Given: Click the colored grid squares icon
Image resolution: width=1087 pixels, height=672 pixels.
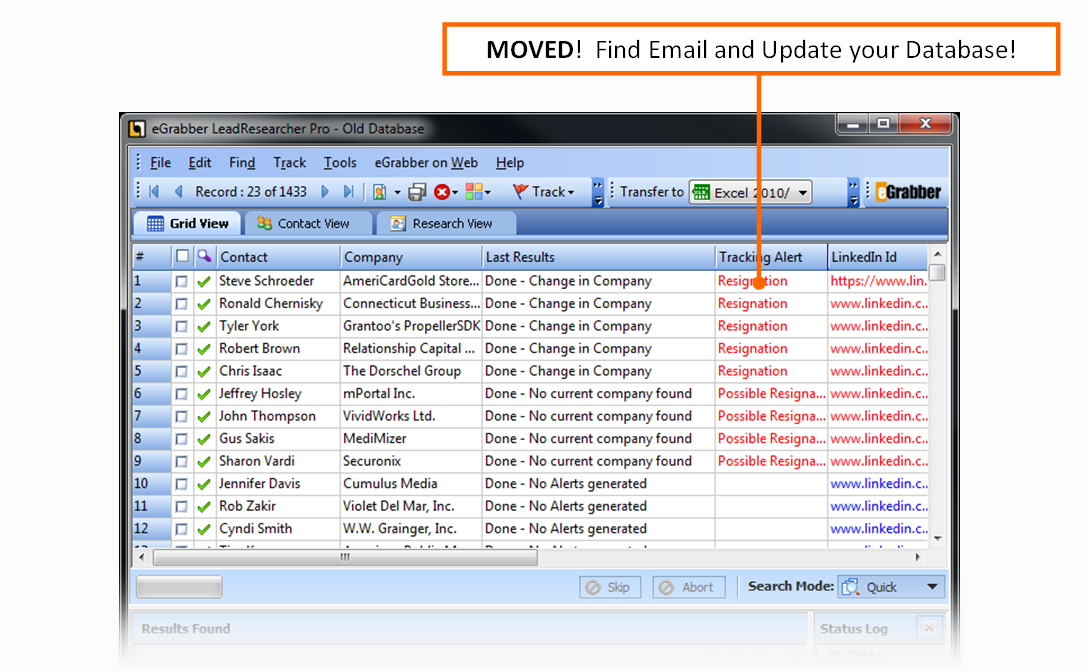Looking at the screenshot, I should [474, 192].
